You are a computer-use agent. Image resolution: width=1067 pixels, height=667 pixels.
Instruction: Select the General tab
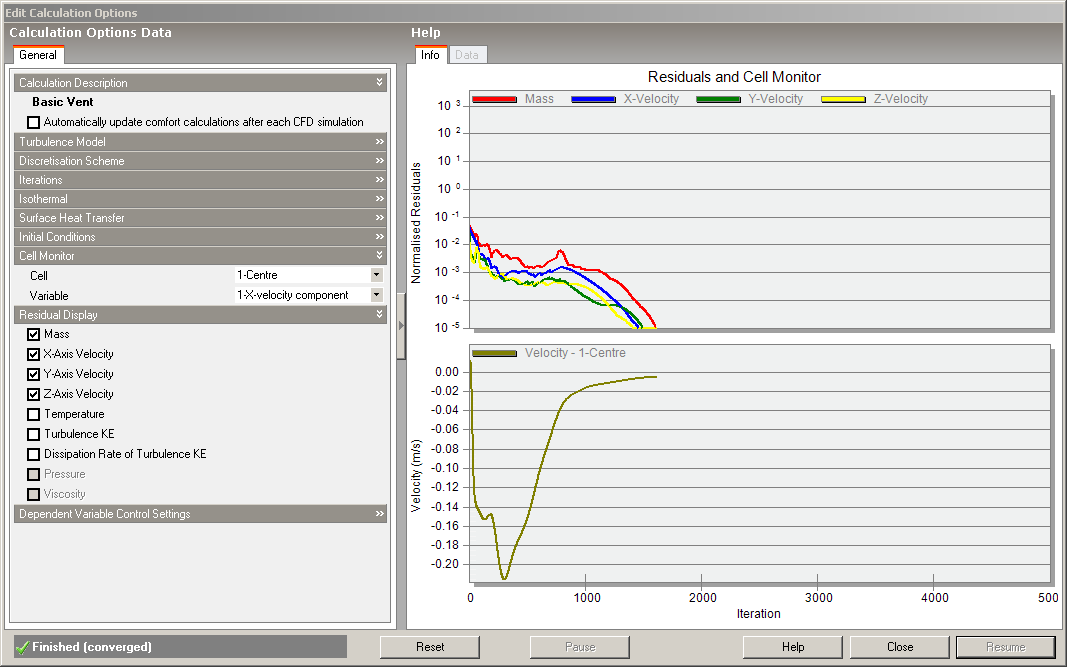[38, 55]
